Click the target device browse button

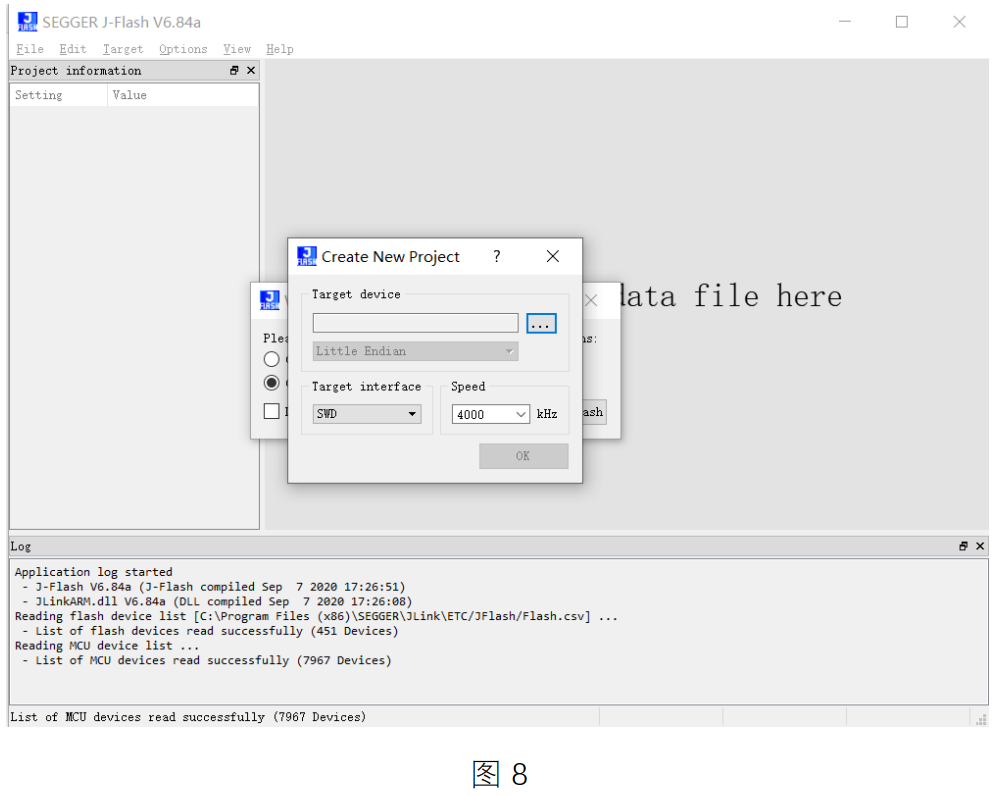pos(541,323)
